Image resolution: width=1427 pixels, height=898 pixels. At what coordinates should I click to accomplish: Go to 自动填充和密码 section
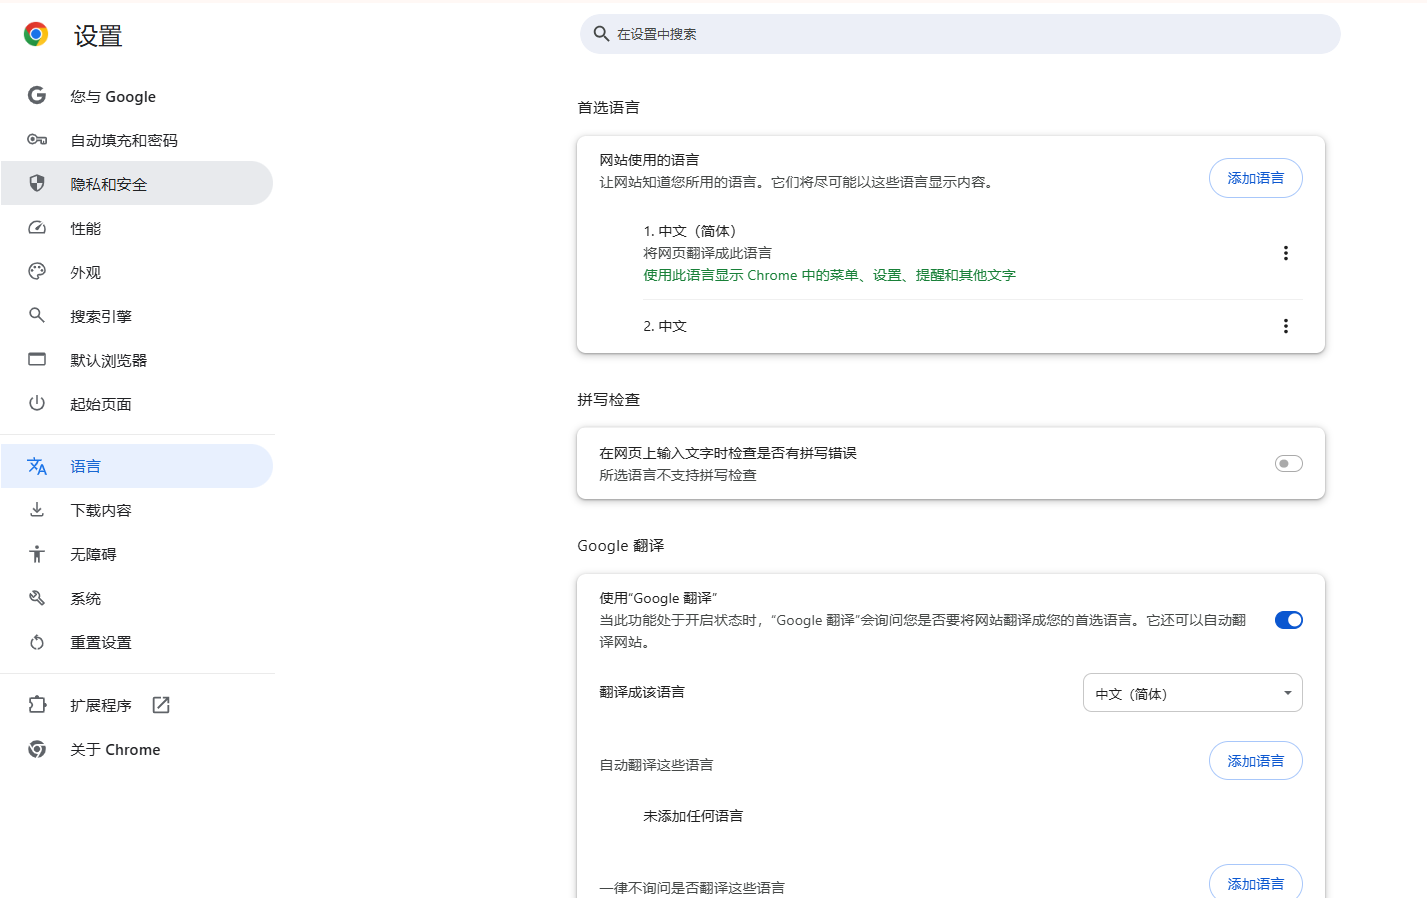coord(137,140)
